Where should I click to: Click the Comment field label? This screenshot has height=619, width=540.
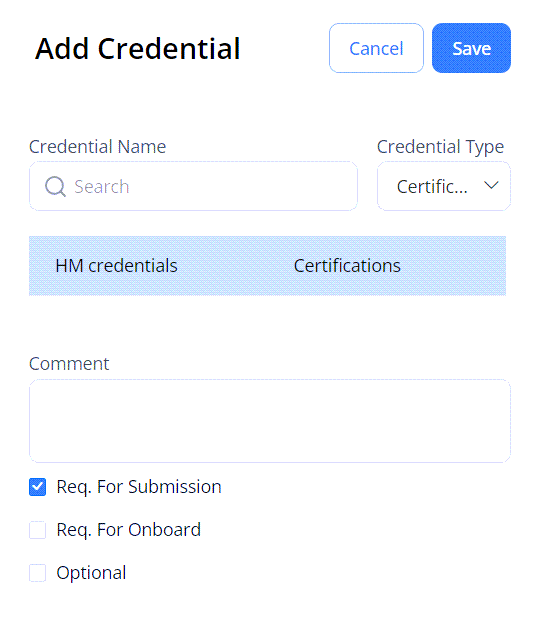pyautogui.click(x=69, y=364)
